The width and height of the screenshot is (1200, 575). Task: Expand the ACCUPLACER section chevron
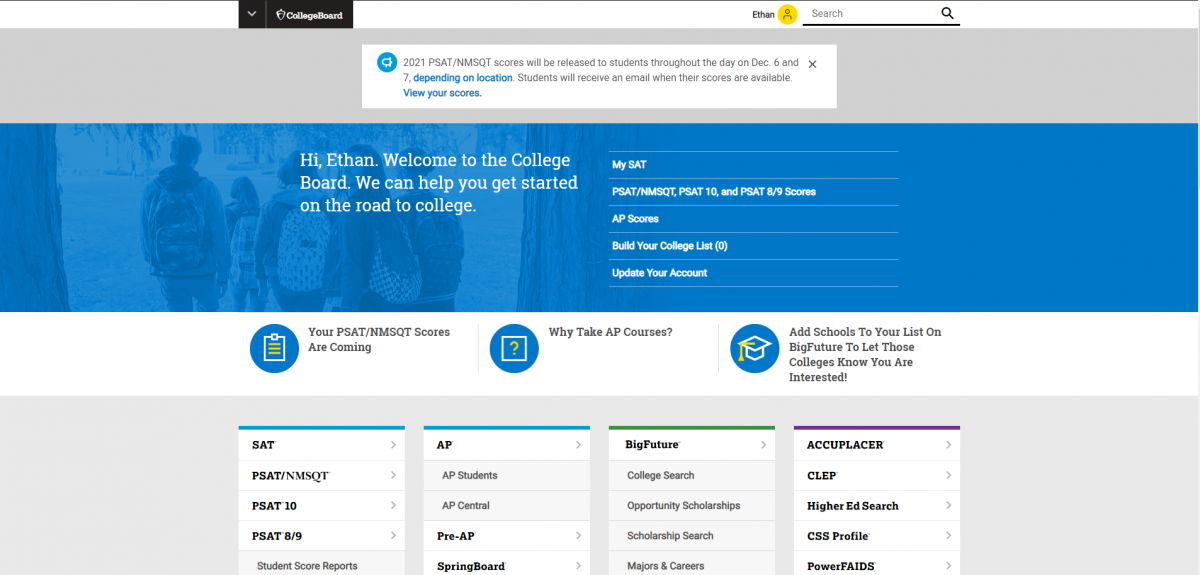point(948,445)
